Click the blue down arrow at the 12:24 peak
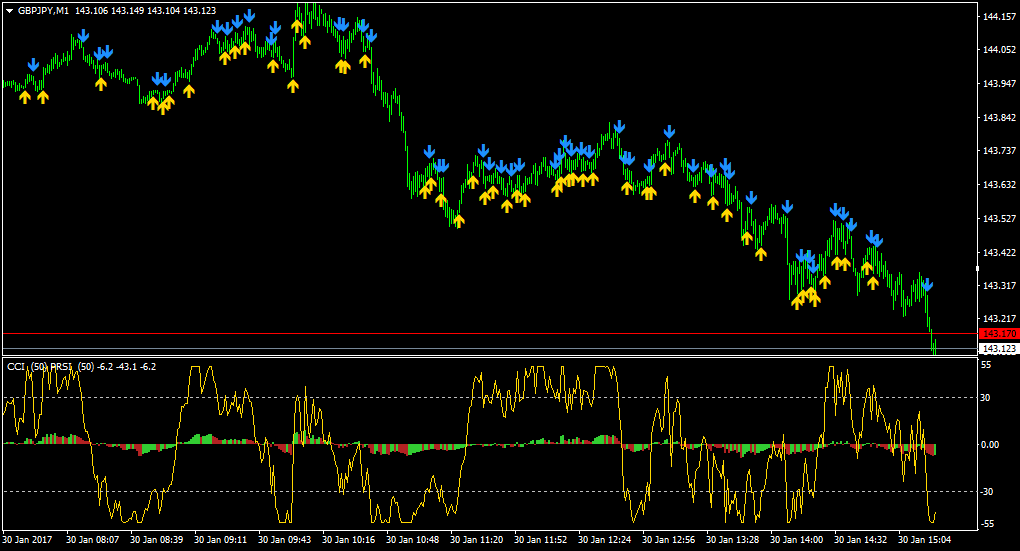 [x=619, y=126]
